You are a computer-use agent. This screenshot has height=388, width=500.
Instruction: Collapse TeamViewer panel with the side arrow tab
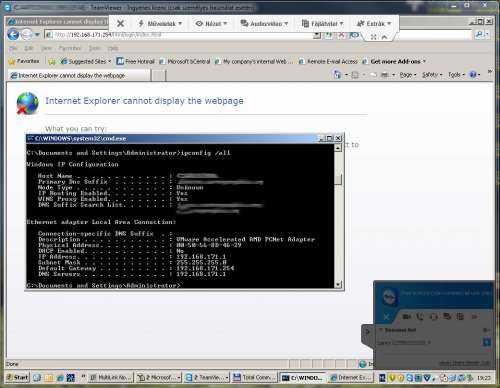[x=367, y=331]
